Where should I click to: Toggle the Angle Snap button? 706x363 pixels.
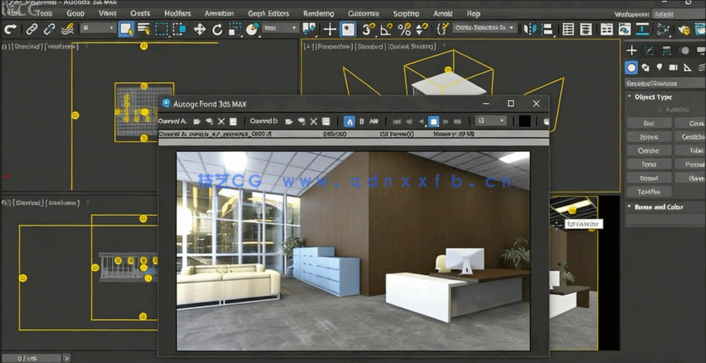pos(386,29)
